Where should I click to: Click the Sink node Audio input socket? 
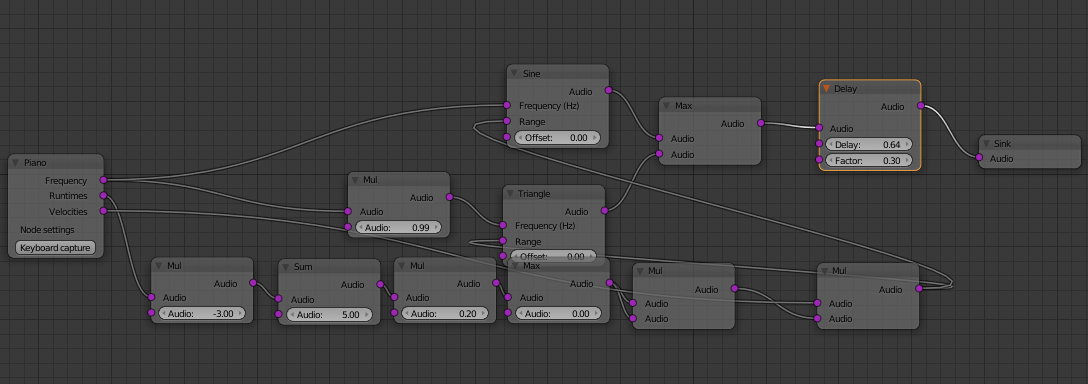(x=979, y=158)
